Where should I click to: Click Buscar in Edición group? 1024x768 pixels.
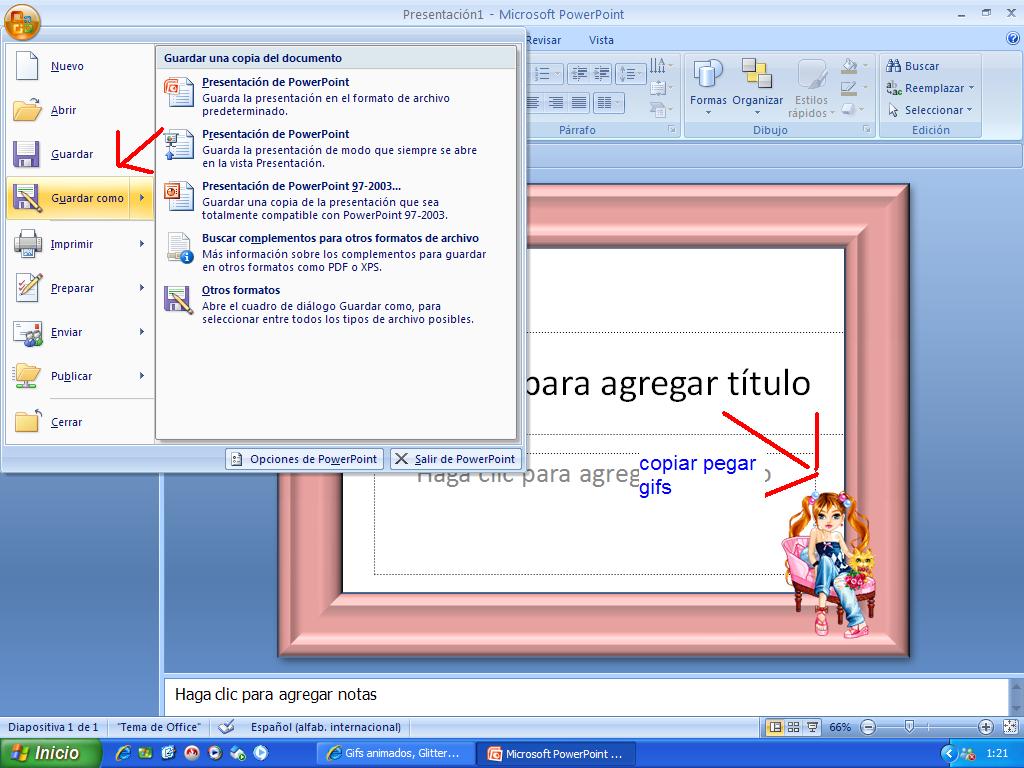pos(912,66)
